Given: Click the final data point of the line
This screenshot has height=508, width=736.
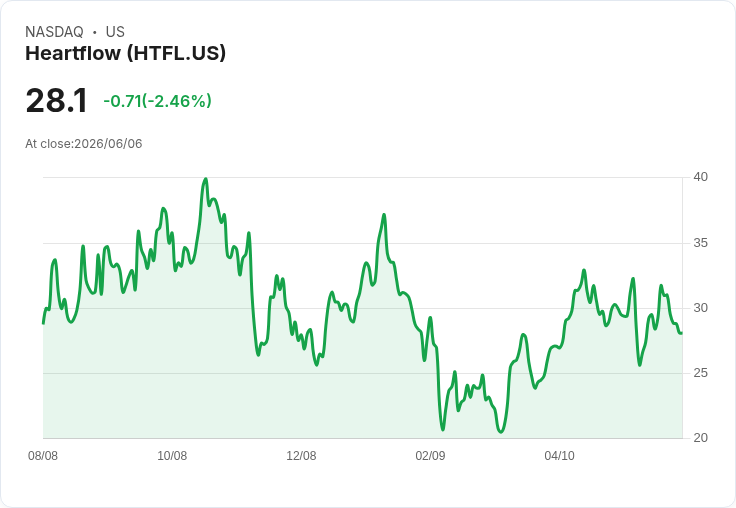Looking at the screenshot, I should [x=681, y=333].
